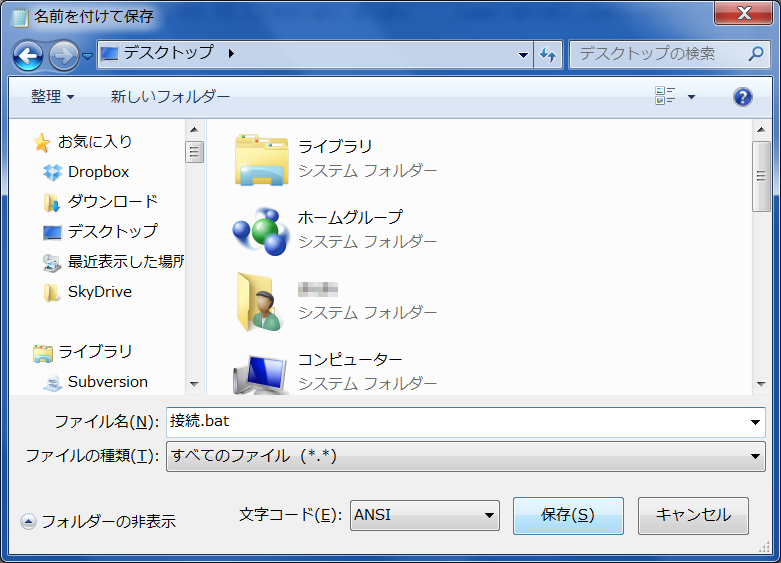This screenshot has width=781, height=563.
Task: Expand the file name history dropdown arrow
Action: click(755, 422)
